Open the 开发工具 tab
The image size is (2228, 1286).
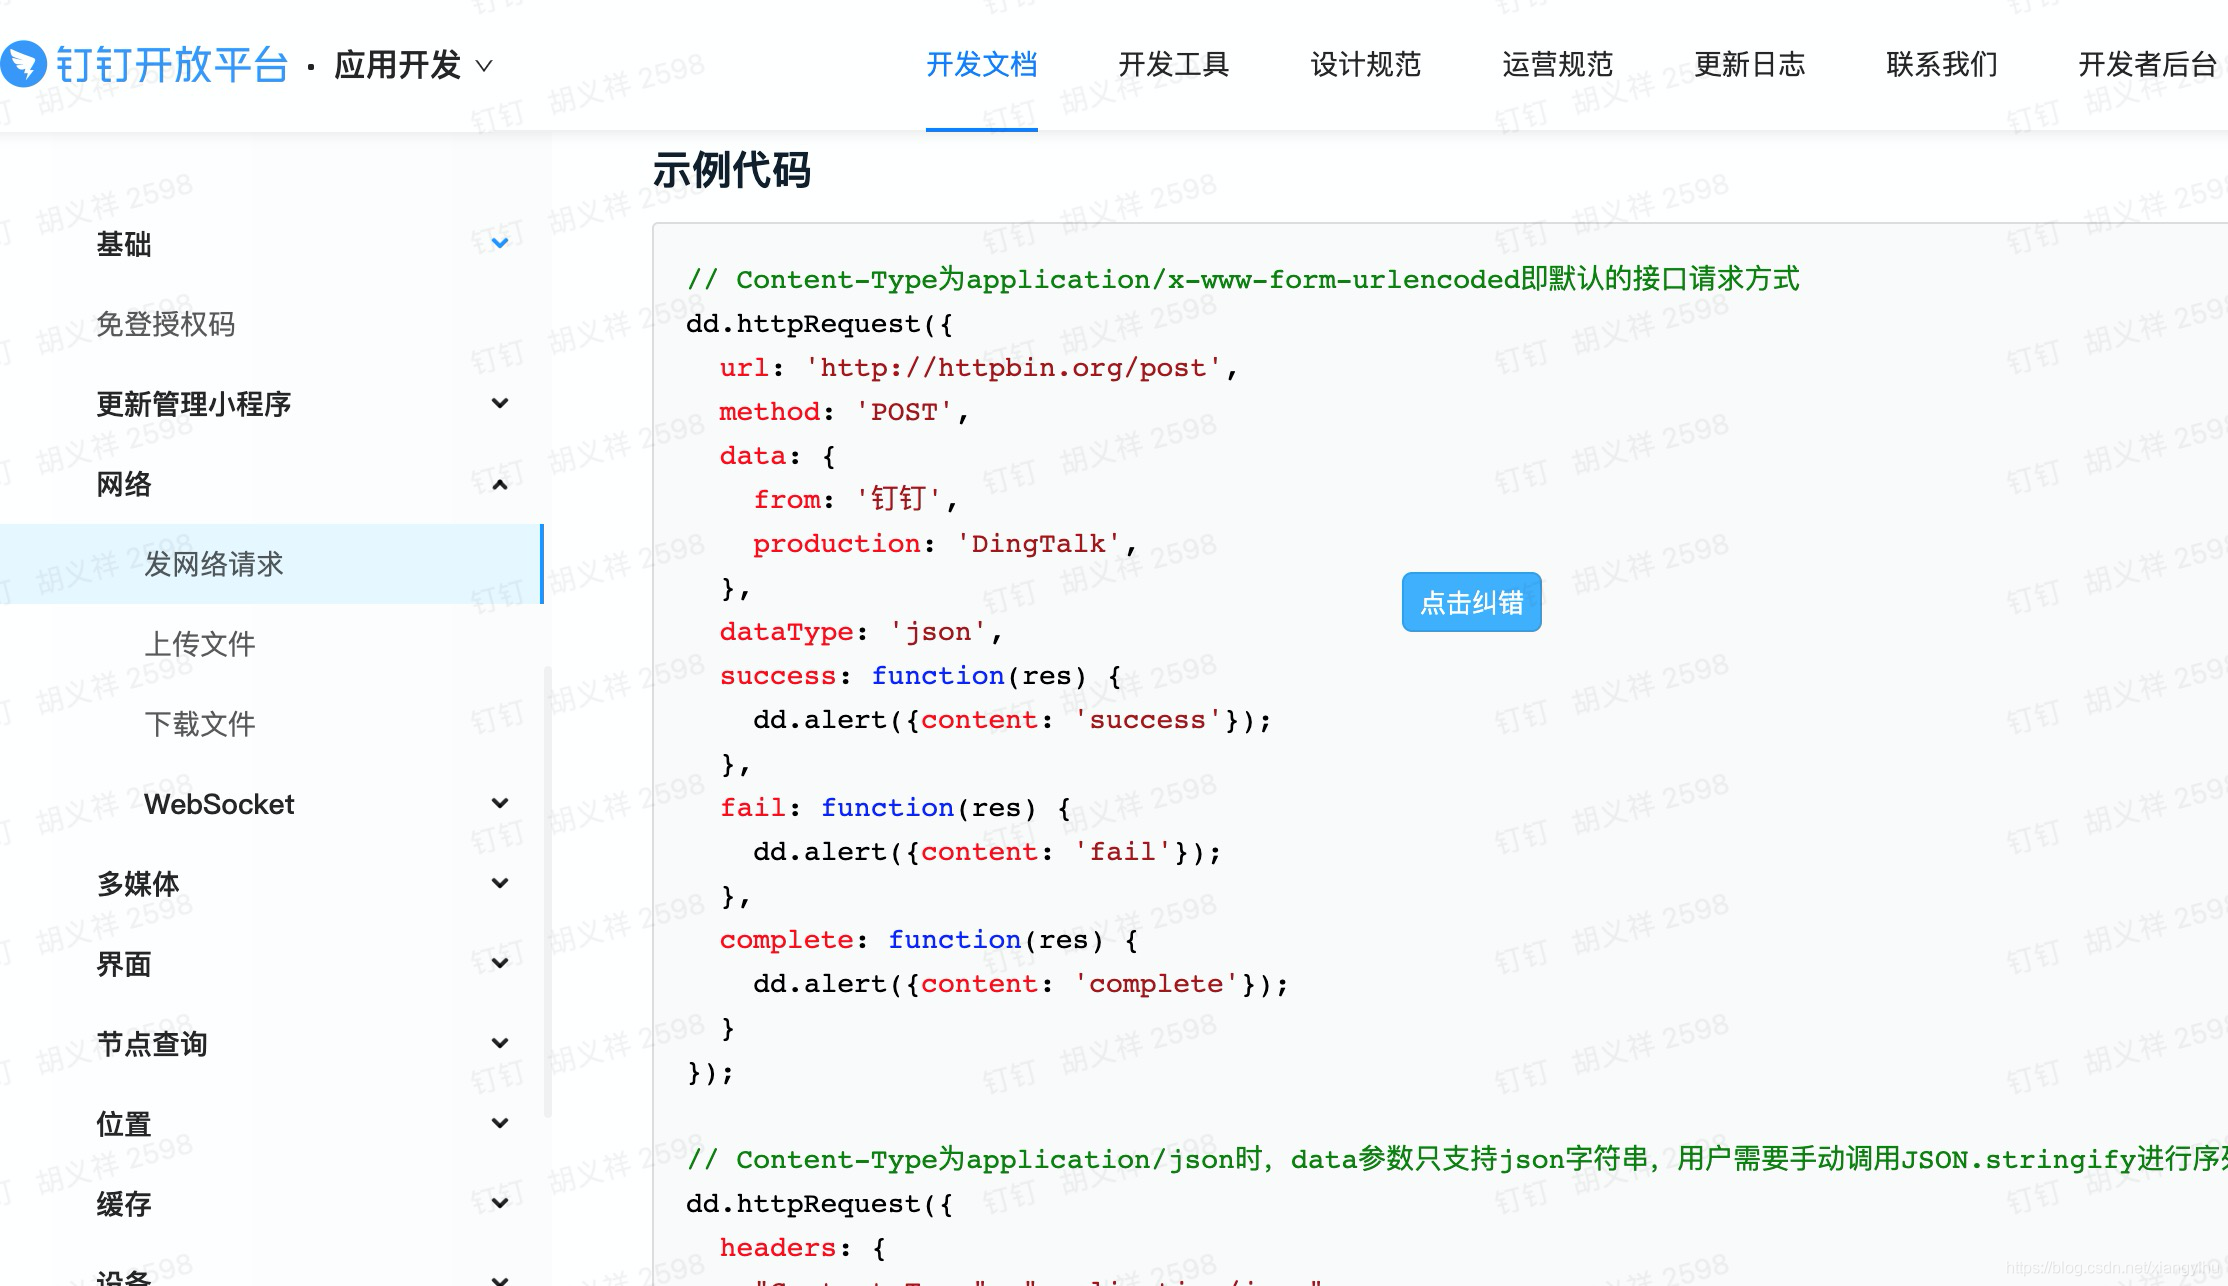click(x=1173, y=65)
